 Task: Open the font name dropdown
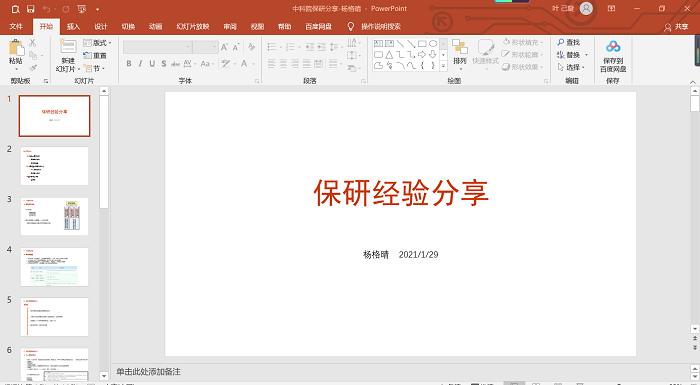pyautogui.click(x=188, y=47)
